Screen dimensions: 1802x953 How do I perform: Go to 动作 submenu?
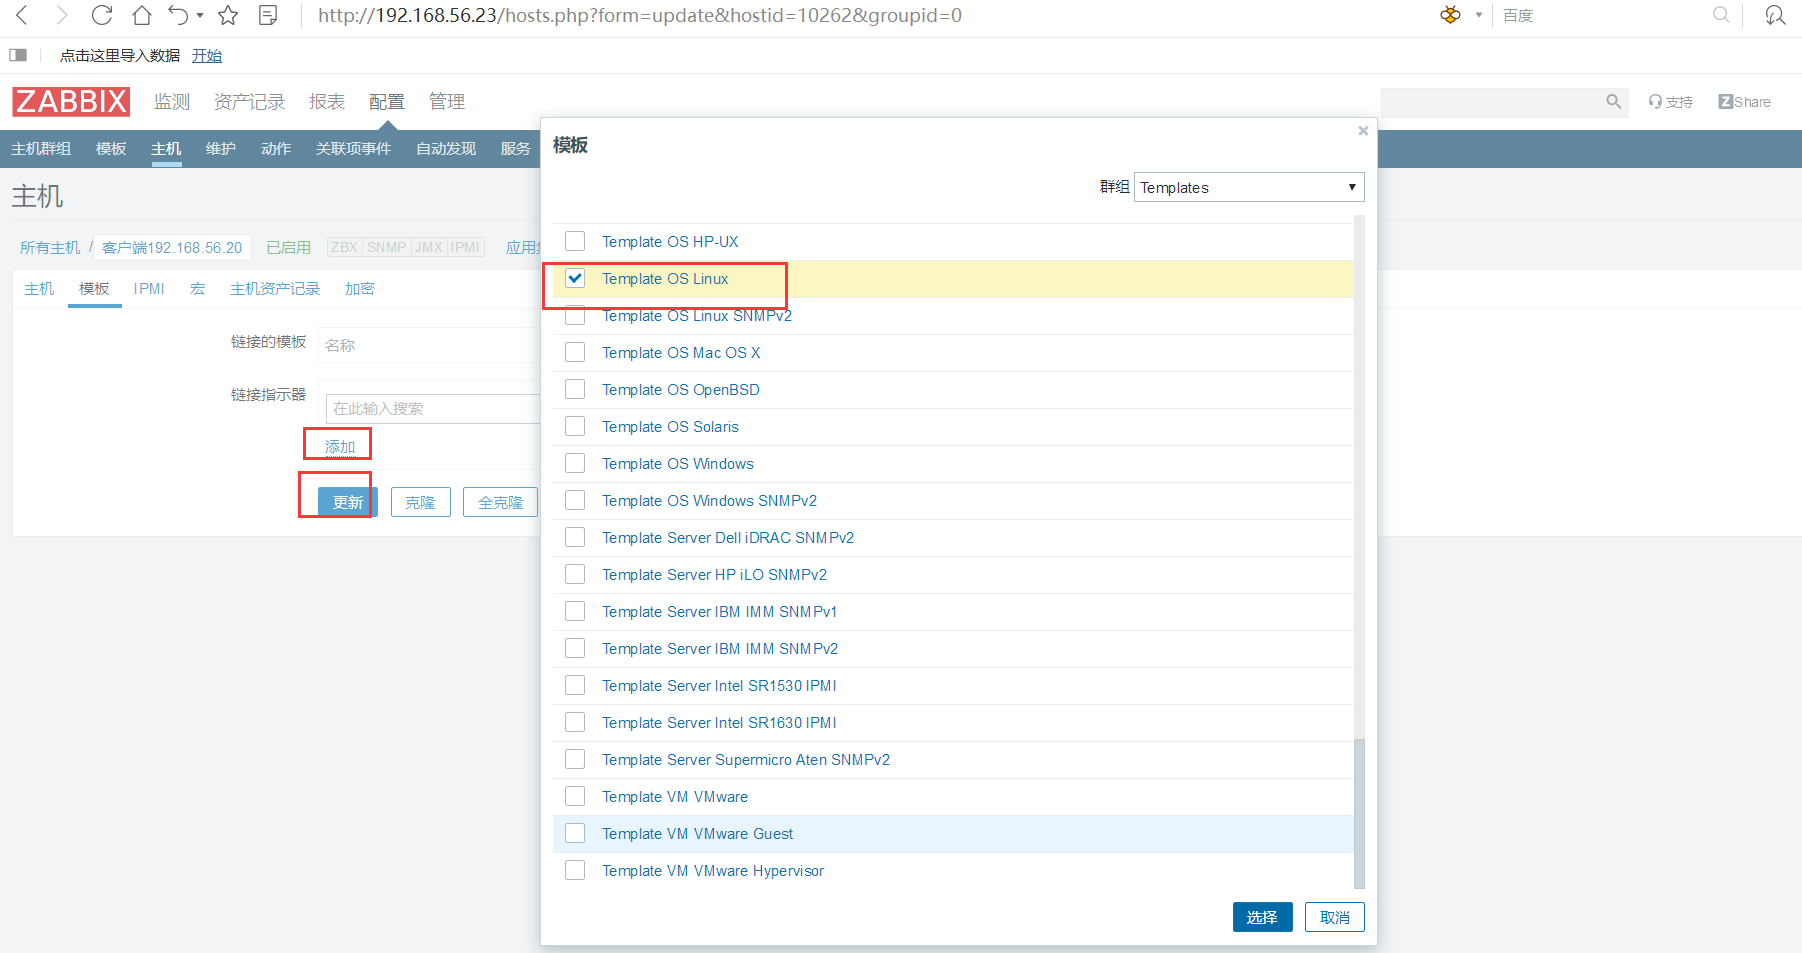pos(276,148)
